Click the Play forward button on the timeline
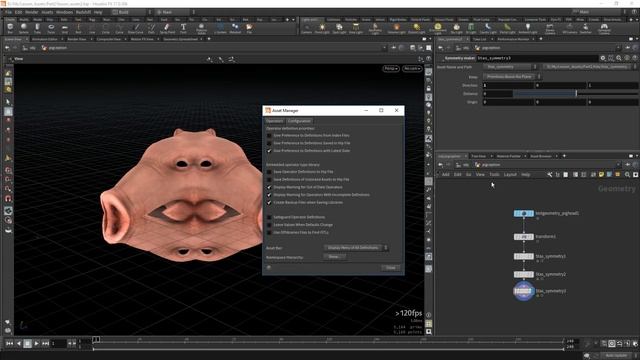This screenshot has width=640, height=360. pyautogui.click(x=36, y=344)
